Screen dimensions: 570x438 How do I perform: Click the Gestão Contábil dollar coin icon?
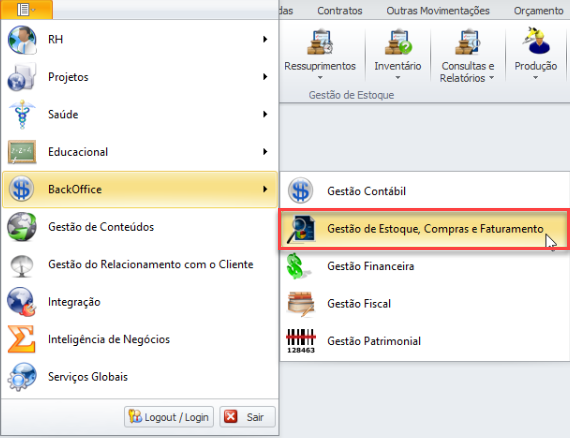300,190
